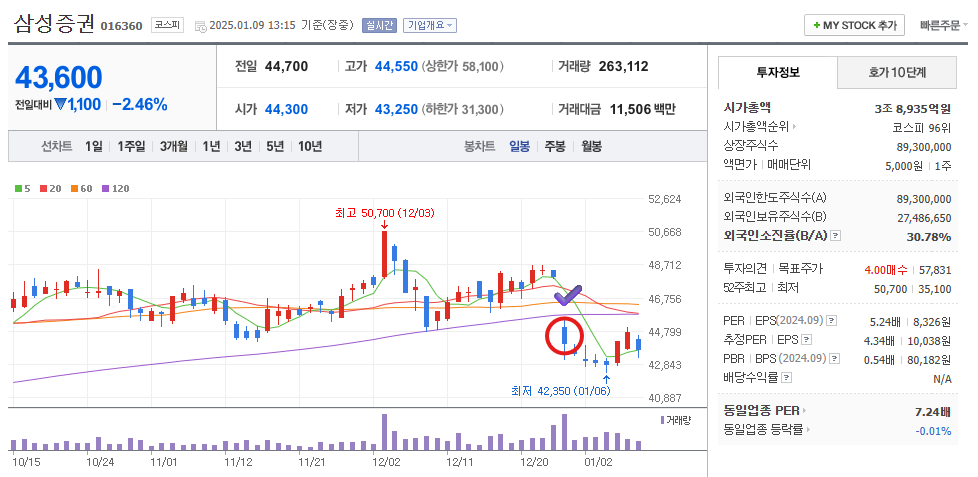Viewport: 978px width, 477px height.
Task: Select the 1일 line chart period
Action: click(94, 147)
